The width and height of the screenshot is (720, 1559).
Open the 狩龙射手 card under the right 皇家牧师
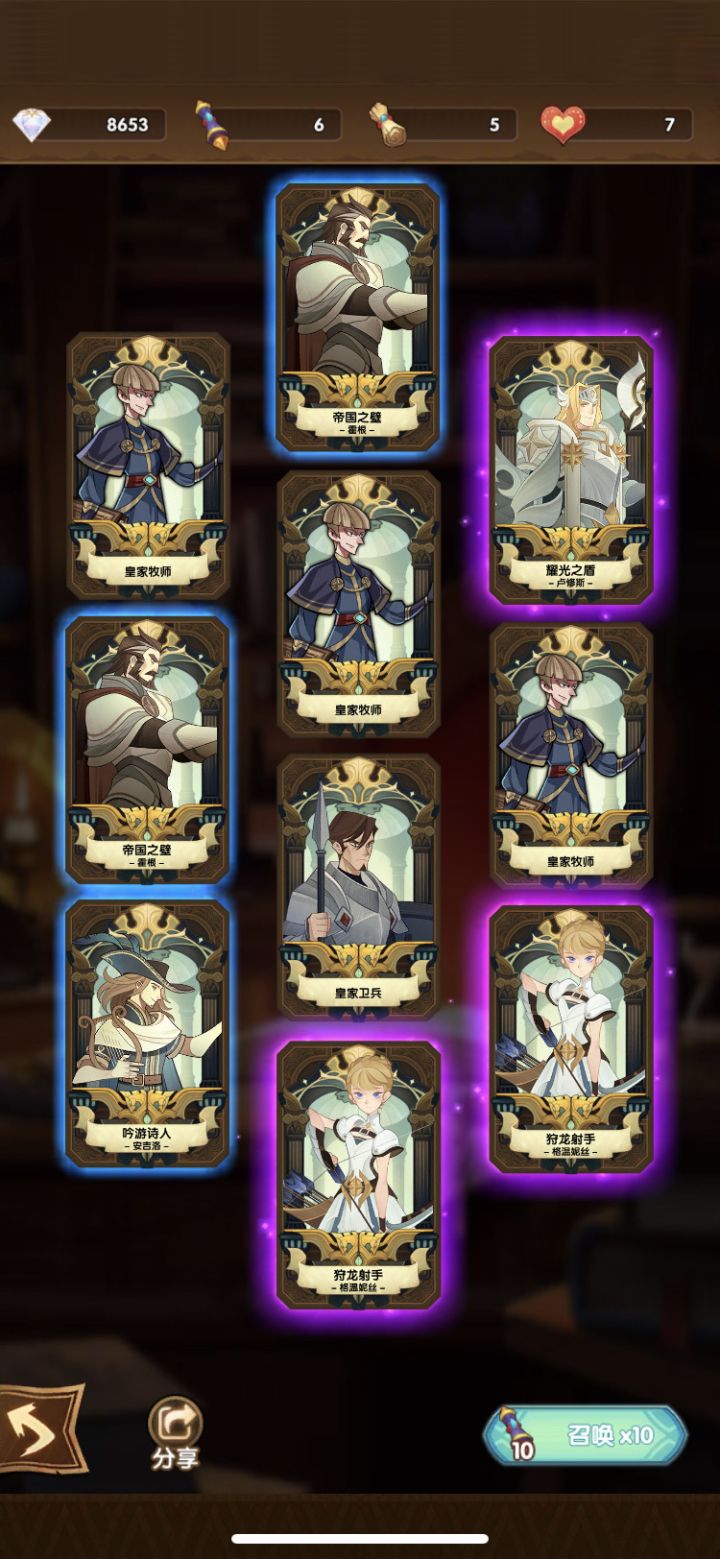tap(571, 1038)
